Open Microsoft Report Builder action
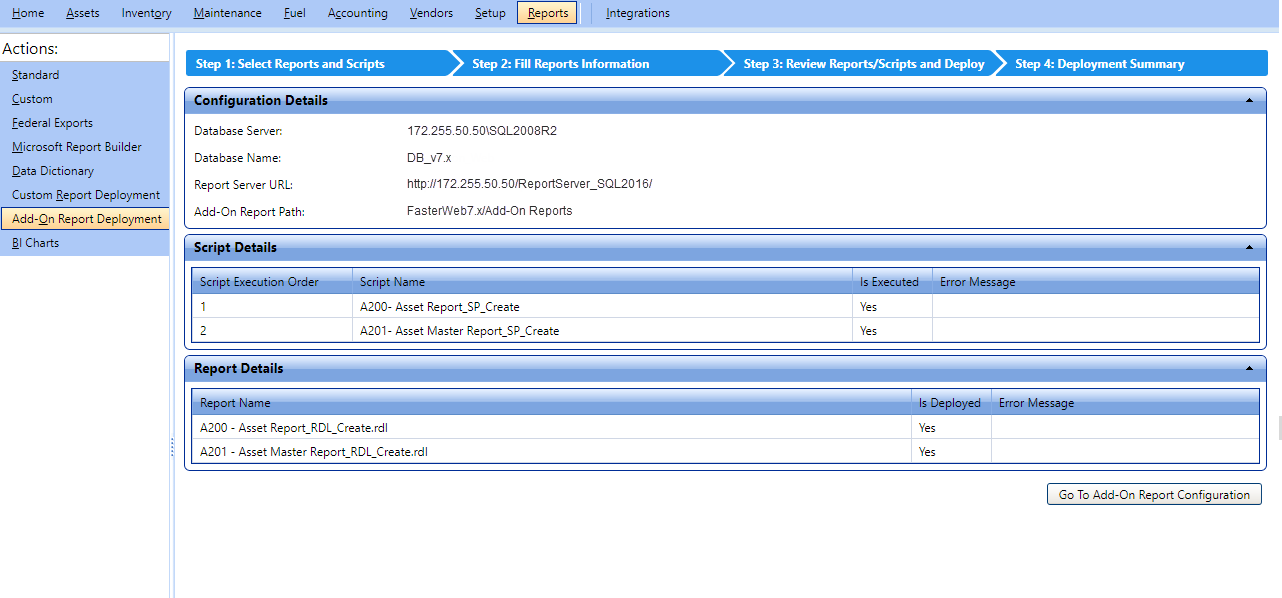This screenshot has height=598, width=1282. point(77,147)
